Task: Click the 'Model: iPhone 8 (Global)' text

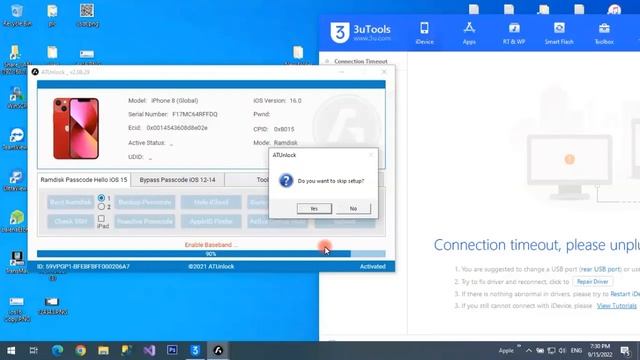Action: coord(163,100)
